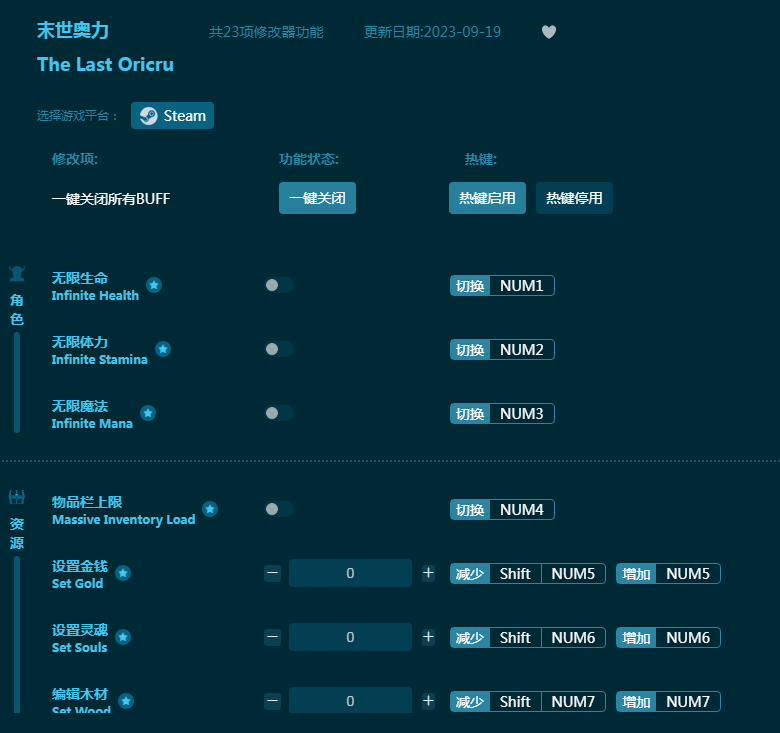Toggle Infinite Stamina switch
Screen dimensions: 780x733
[279, 349]
